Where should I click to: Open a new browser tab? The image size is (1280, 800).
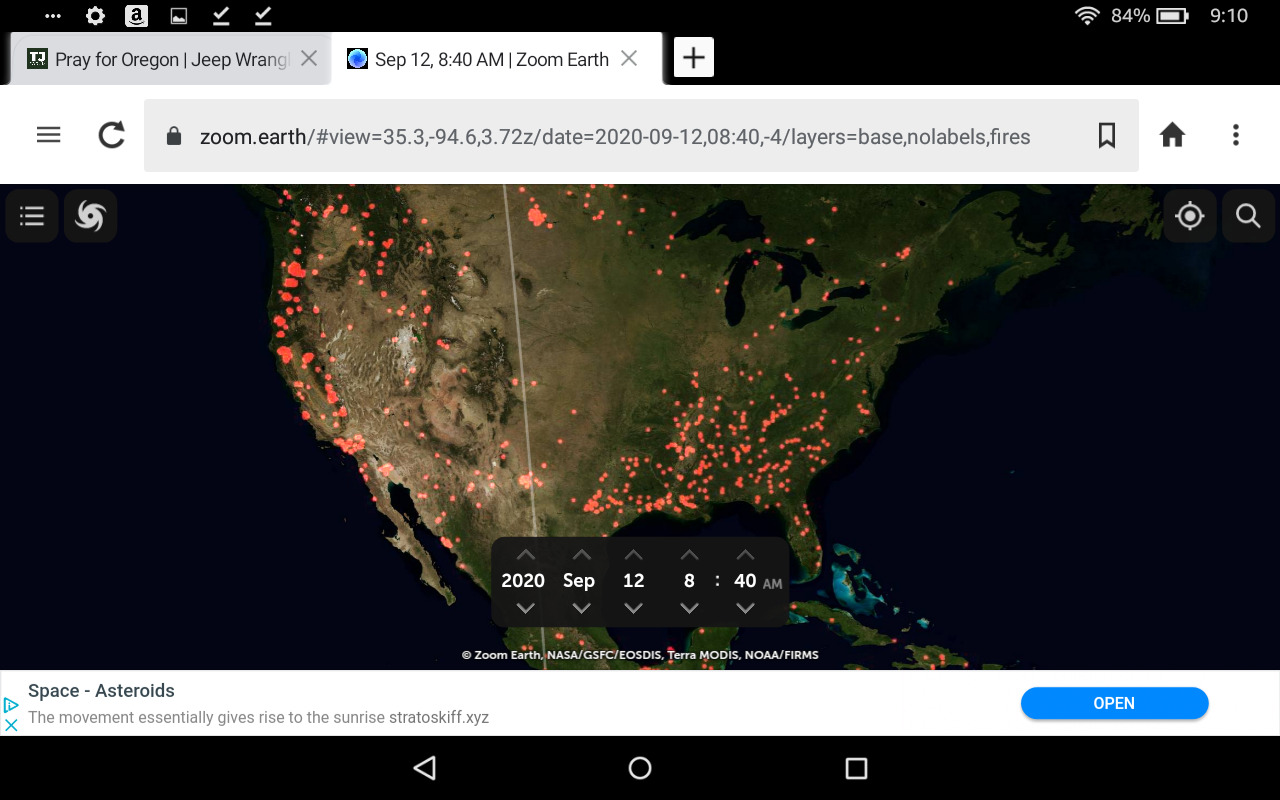(x=693, y=58)
